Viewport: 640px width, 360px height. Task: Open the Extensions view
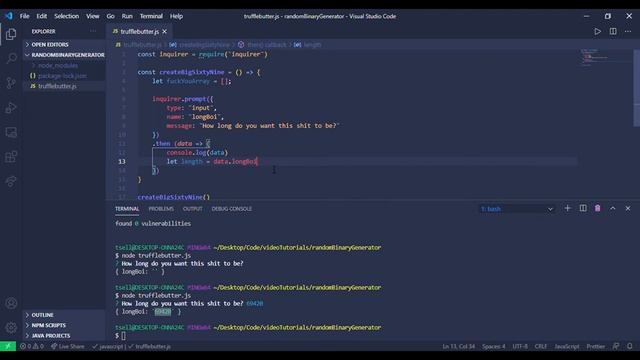pos(11,157)
